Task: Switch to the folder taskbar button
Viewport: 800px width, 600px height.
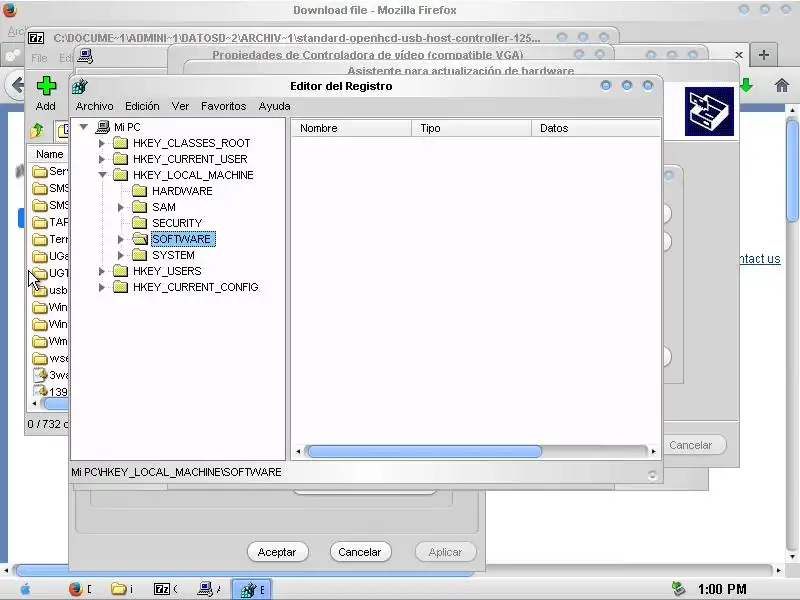Action: (122, 589)
